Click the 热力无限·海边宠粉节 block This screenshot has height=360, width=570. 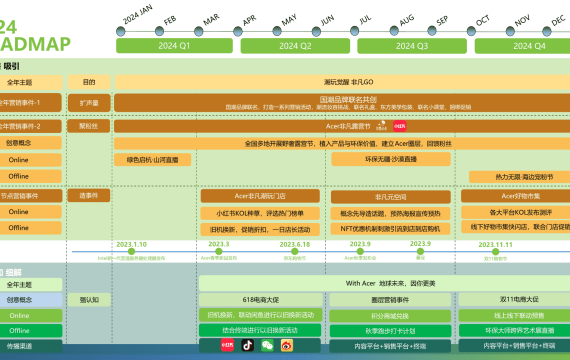[x=519, y=177]
